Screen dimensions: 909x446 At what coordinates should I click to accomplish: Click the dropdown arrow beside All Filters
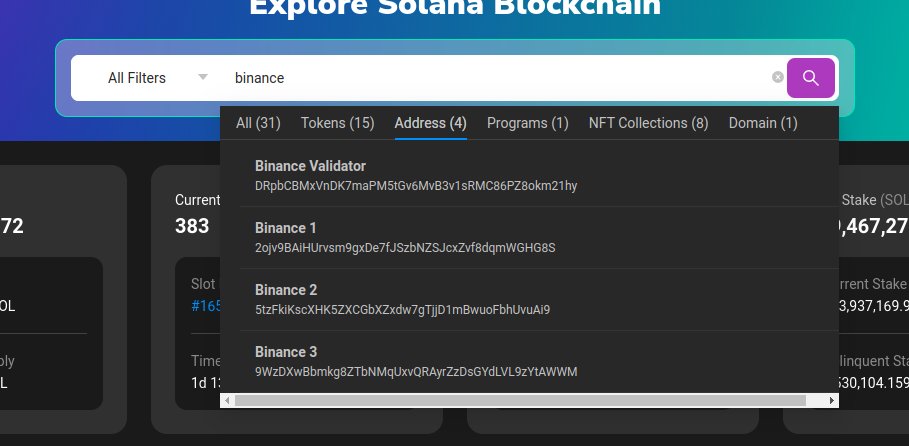point(203,77)
